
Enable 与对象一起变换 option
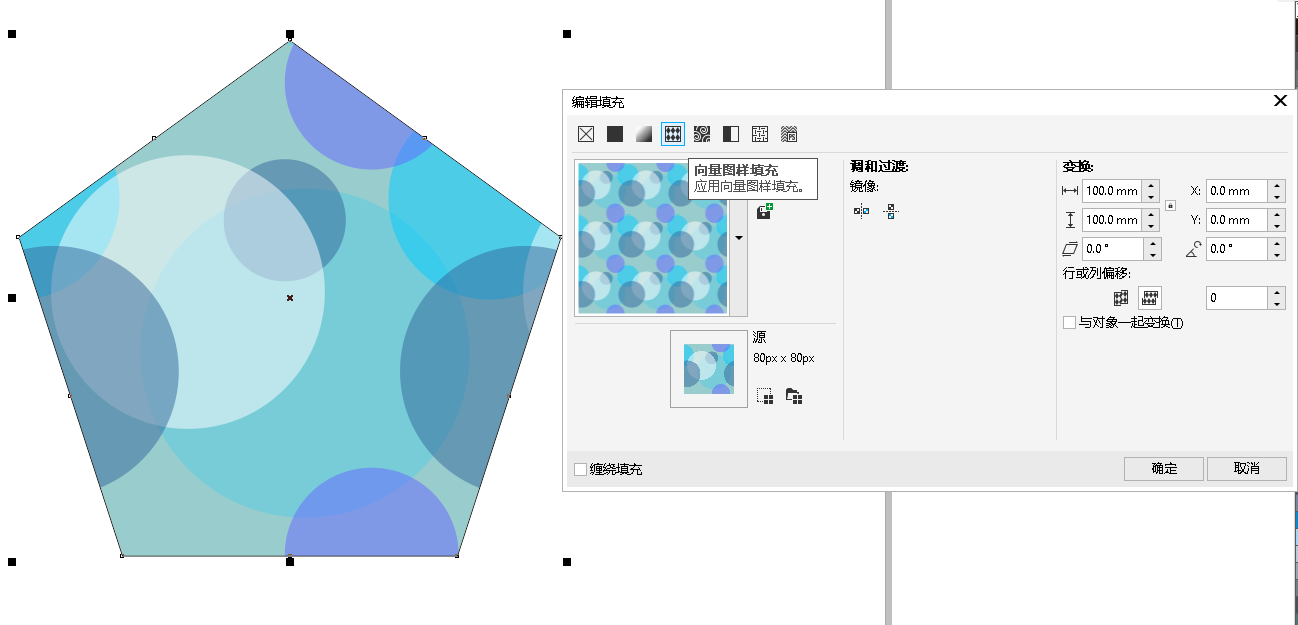(x=1068, y=322)
